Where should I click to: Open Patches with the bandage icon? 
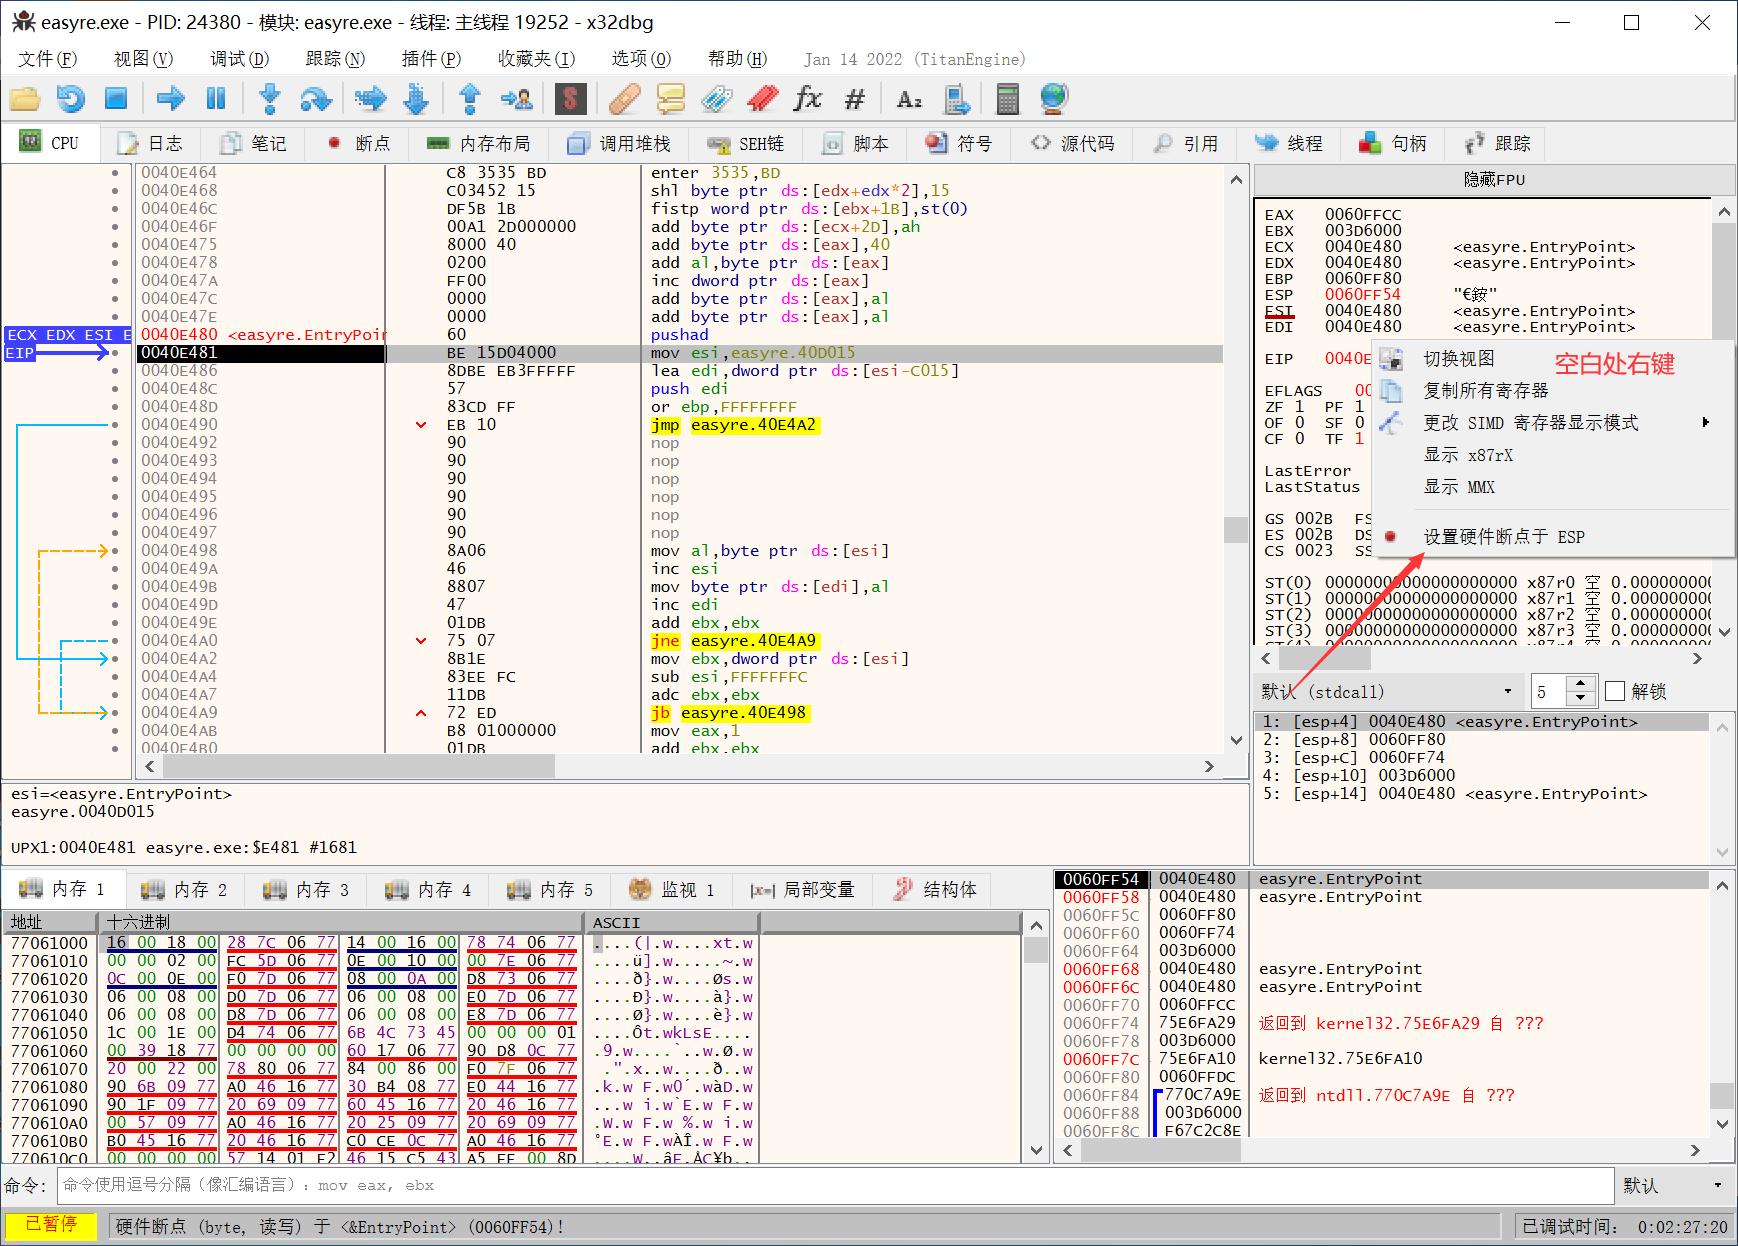(x=624, y=98)
